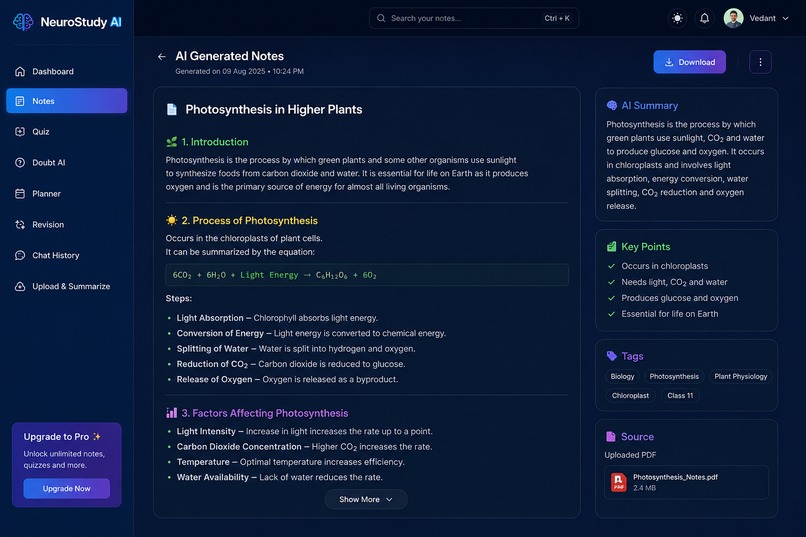The image size is (806, 537).
Task: Open notifications bell
Action: 704,18
